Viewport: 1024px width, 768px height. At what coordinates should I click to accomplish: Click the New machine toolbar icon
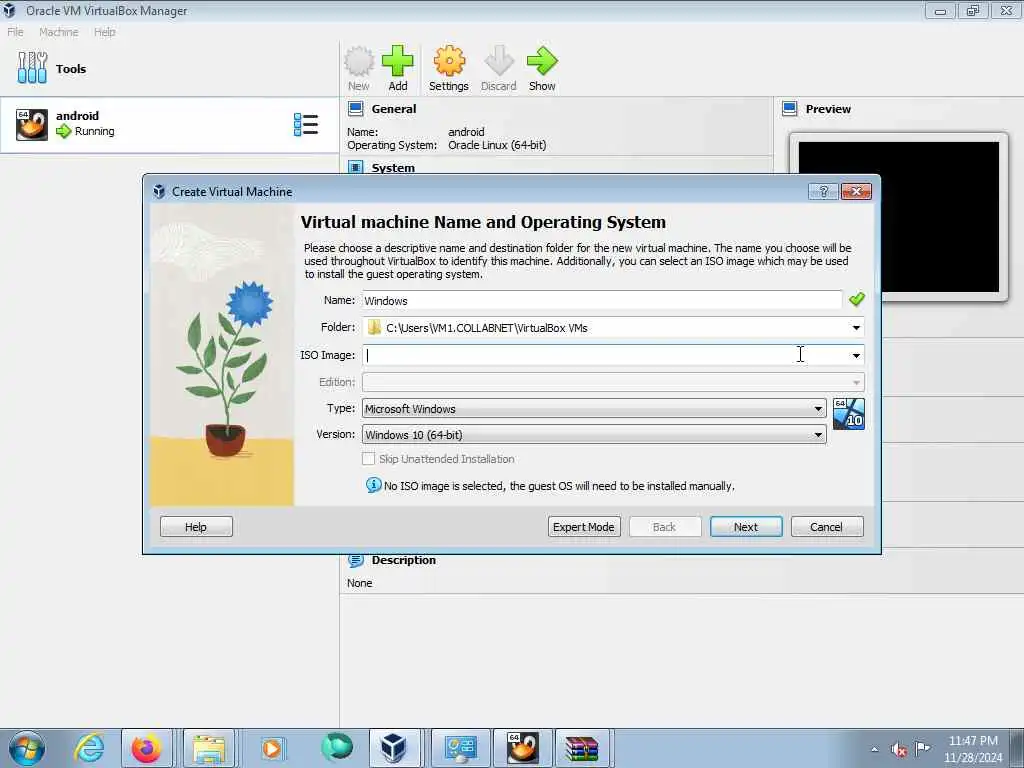(x=359, y=61)
